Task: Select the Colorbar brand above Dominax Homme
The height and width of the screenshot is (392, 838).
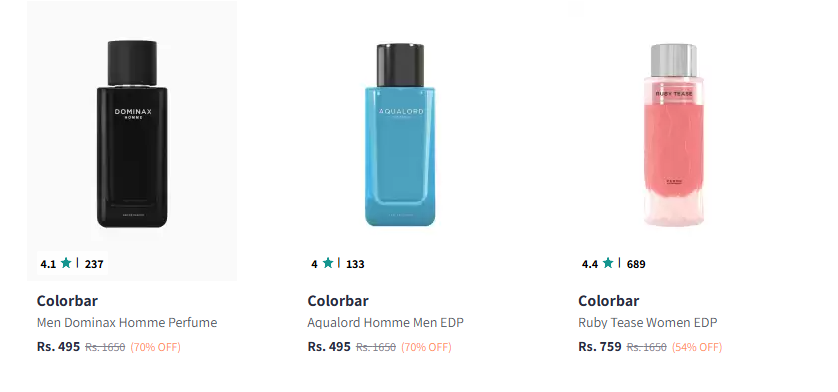Action: tap(67, 301)
